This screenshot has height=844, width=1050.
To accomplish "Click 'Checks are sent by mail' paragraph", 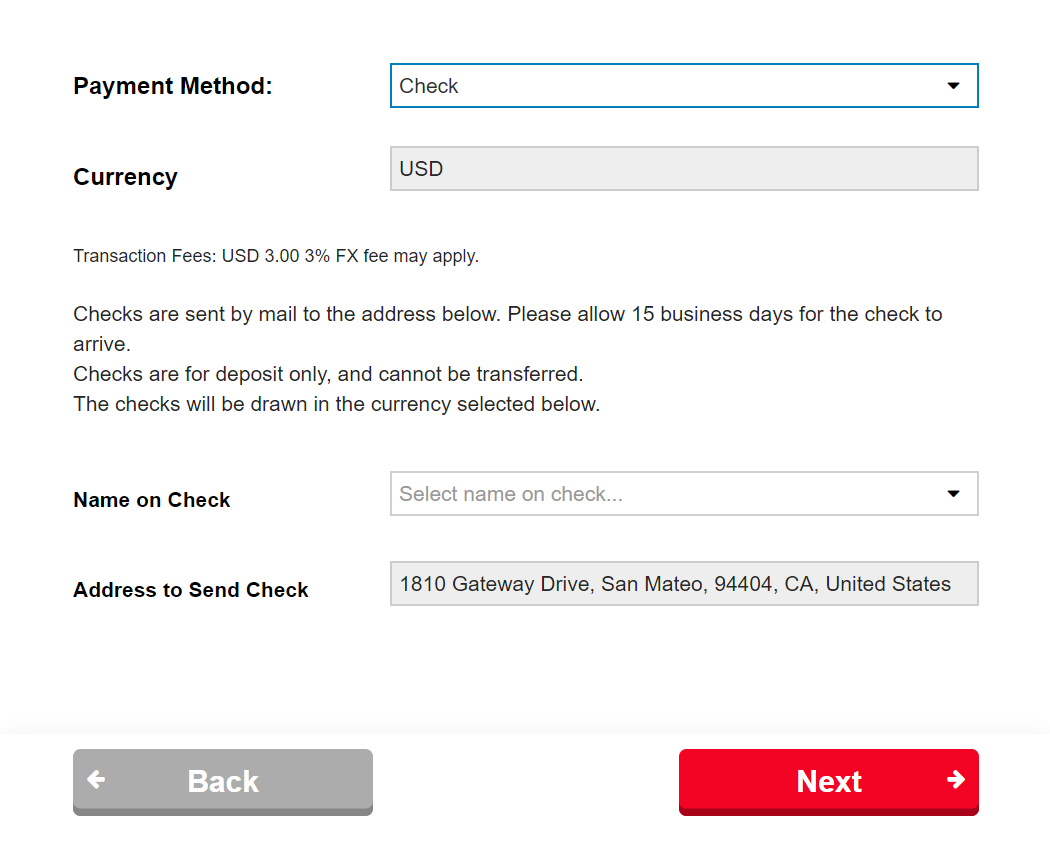I will click(508, 329).
